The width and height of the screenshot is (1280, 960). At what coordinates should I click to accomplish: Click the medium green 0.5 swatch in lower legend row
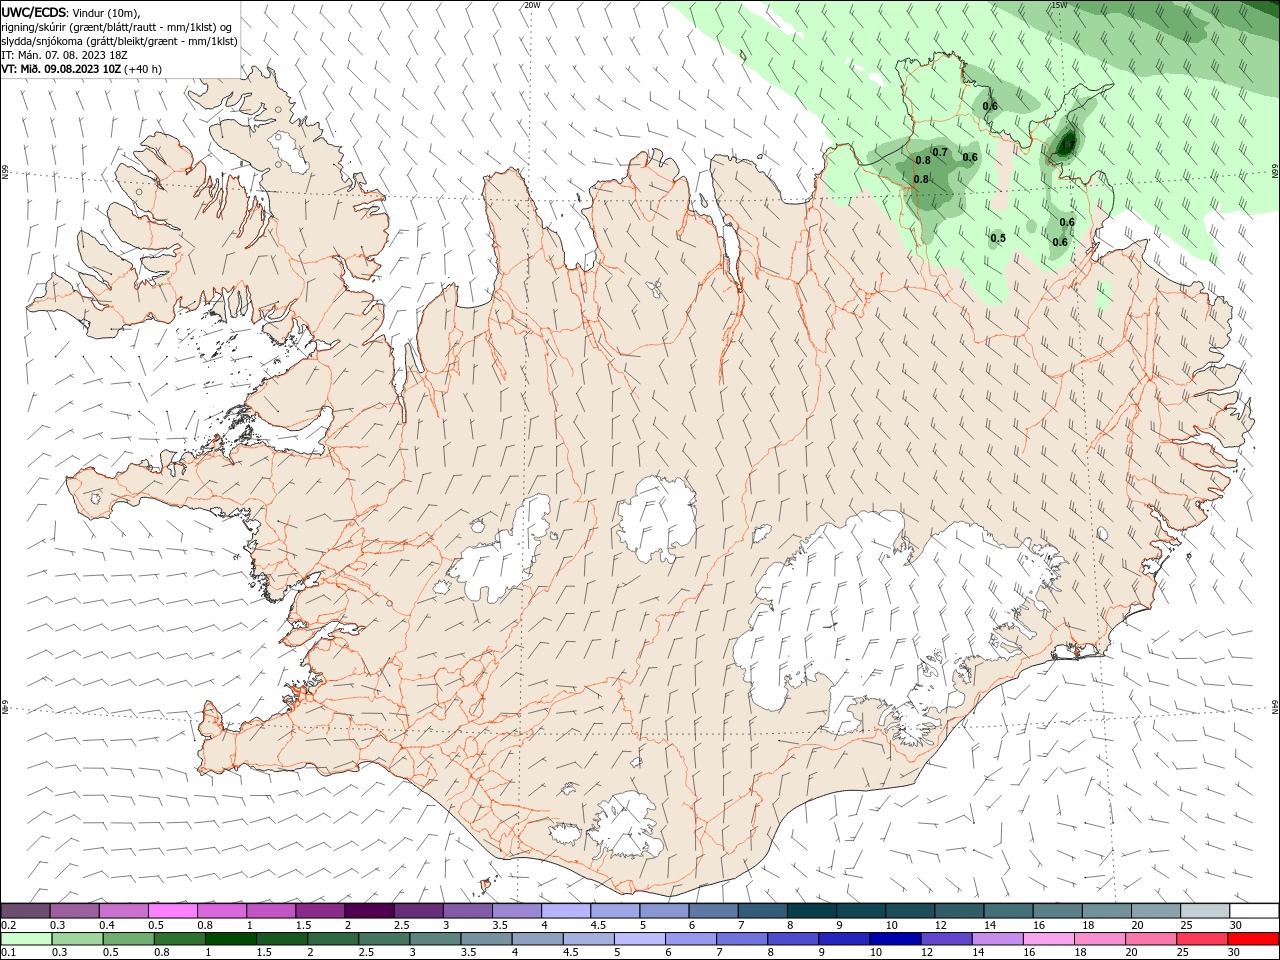pos(129,938)
